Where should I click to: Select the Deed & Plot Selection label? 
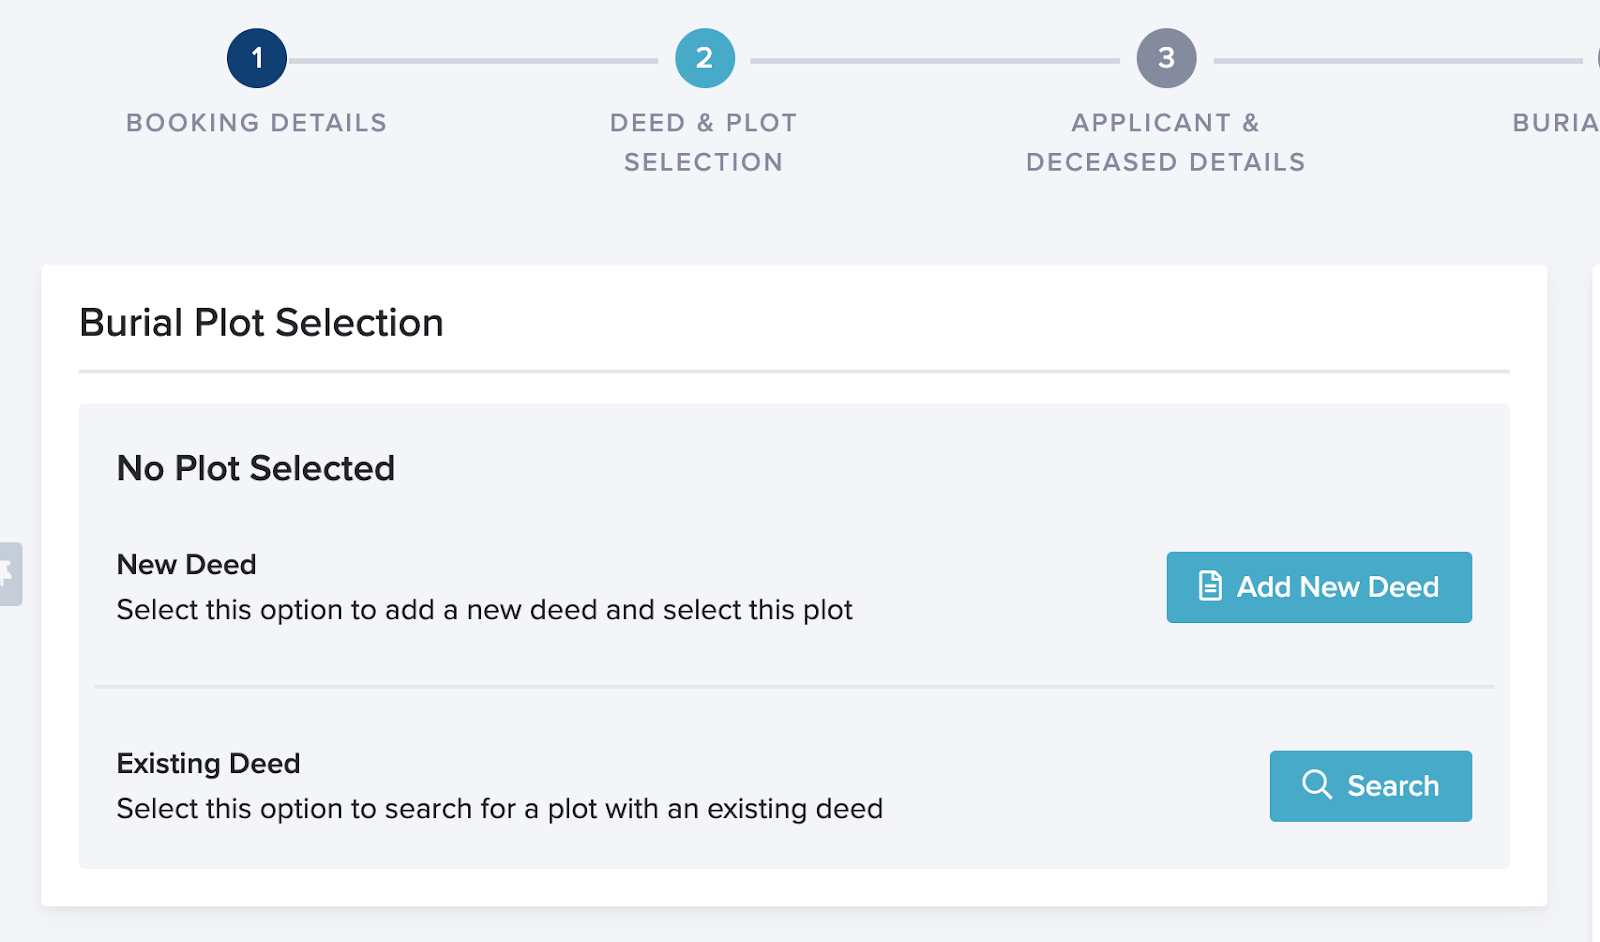[704, 142]
